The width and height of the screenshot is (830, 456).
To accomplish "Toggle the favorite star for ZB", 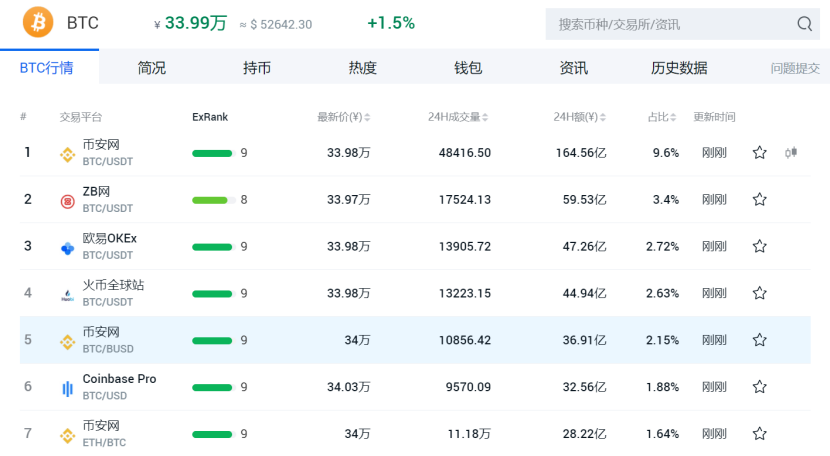I will pos(760,200).
